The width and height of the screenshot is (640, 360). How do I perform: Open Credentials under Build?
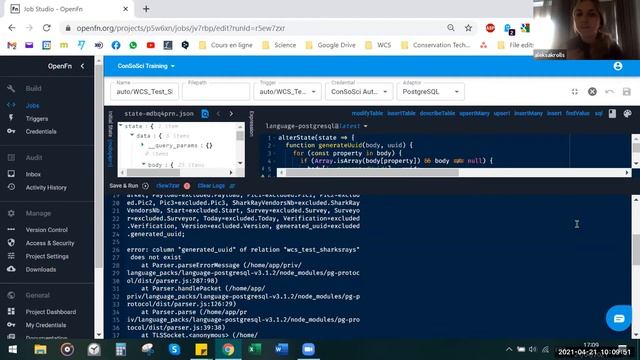coord(41,131)
